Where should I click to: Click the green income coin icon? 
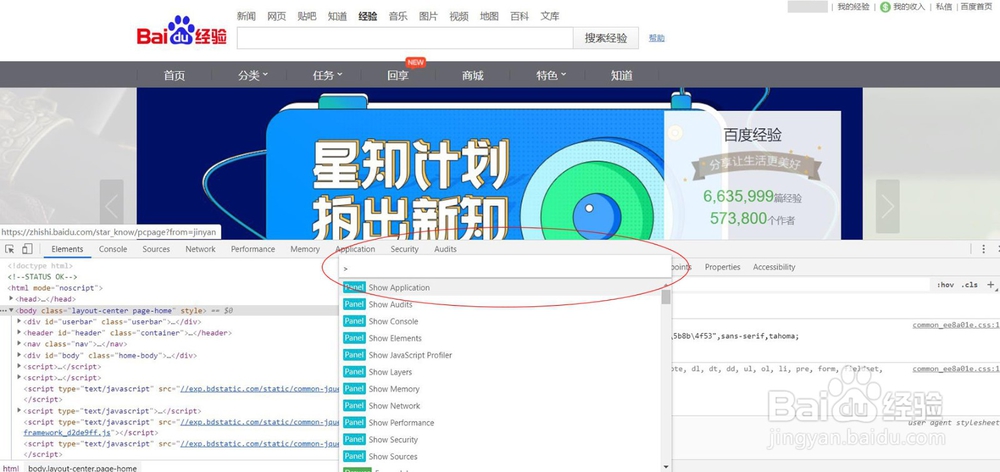885,6
